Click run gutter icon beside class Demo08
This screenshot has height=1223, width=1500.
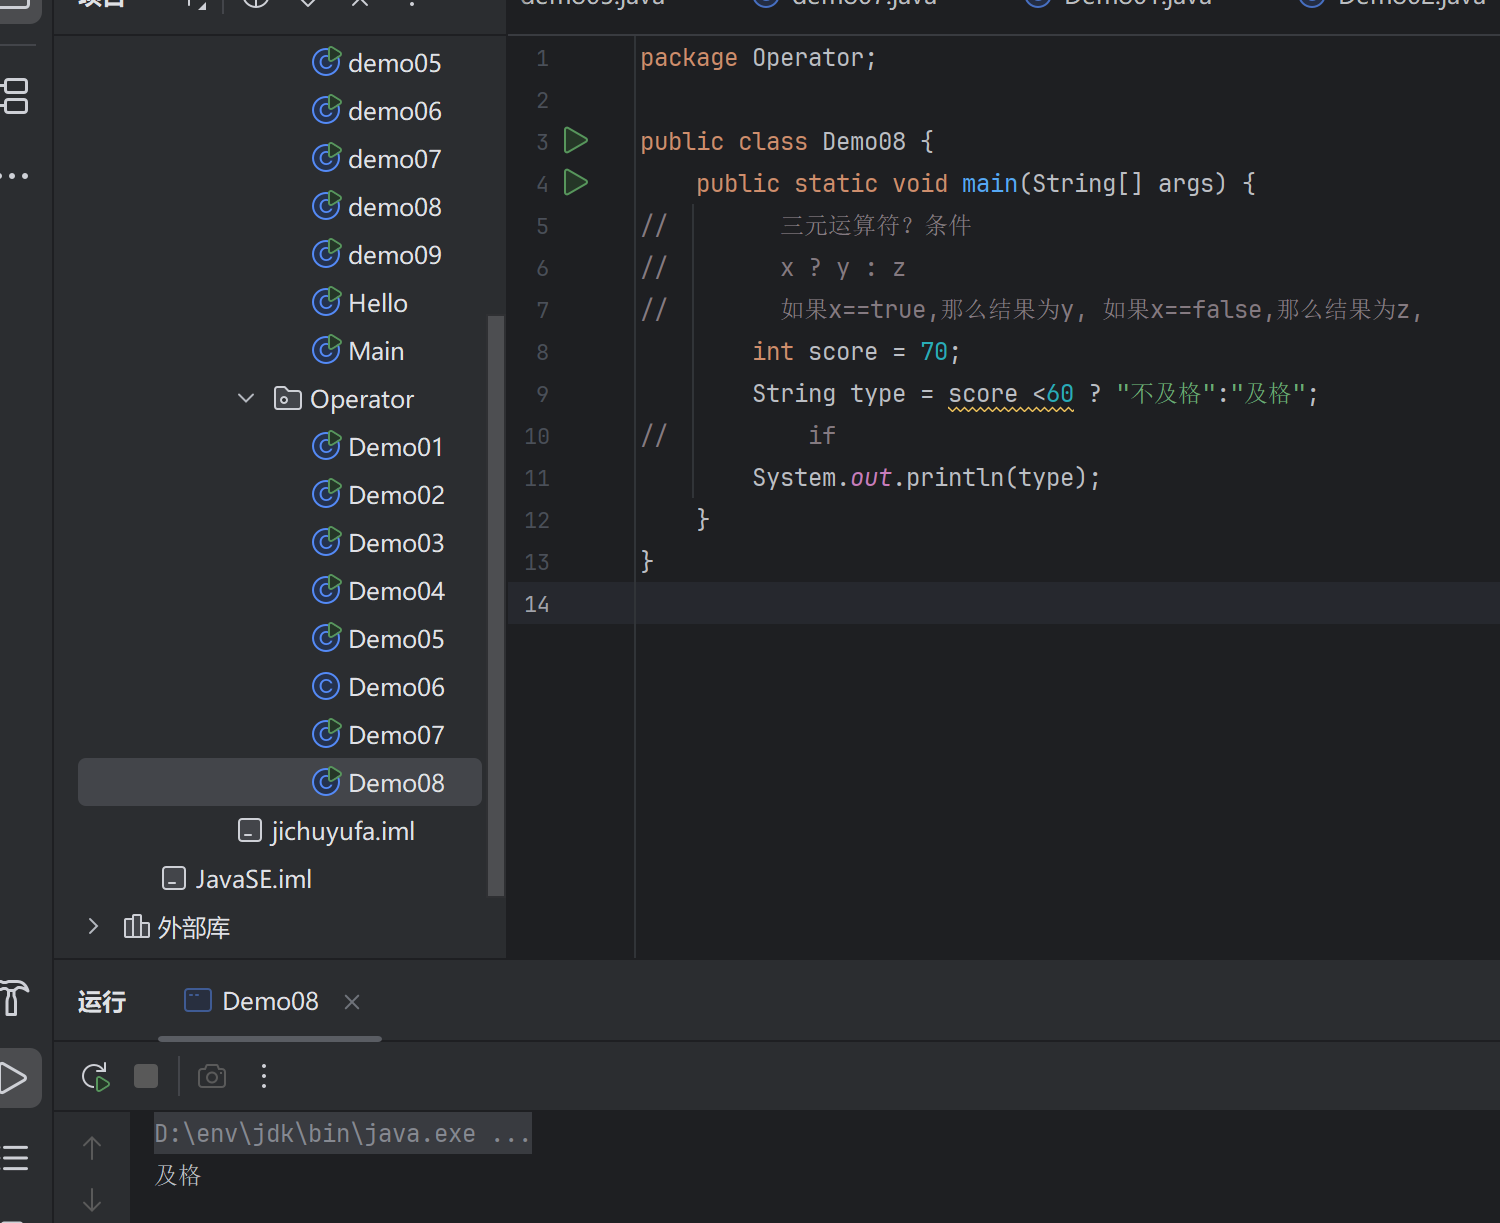tap(576, 141)
